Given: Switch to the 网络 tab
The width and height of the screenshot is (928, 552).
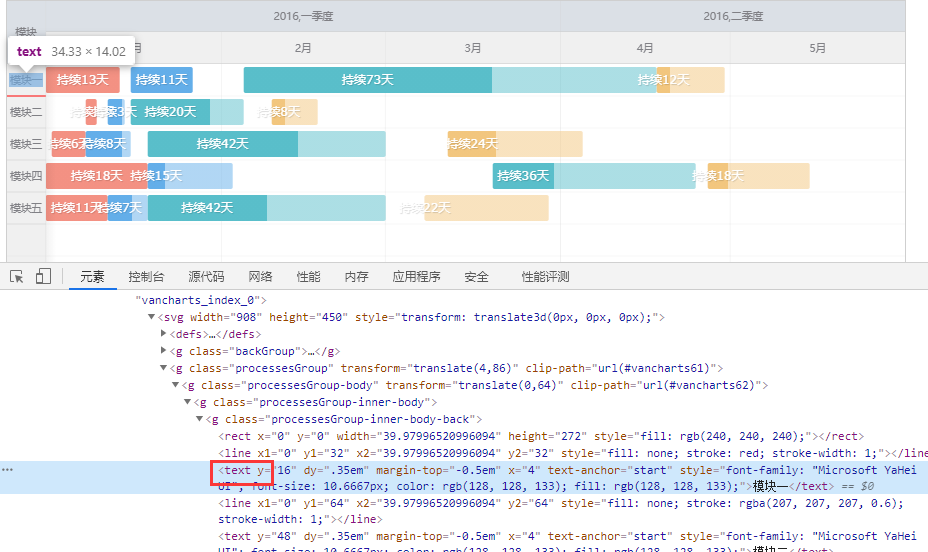Looking at the screenshot, I should pyautogui.click(x=260, y=277).
